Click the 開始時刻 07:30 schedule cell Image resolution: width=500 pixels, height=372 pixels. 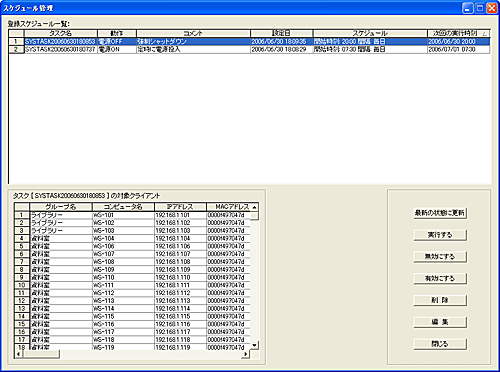[x=370, y=49]
